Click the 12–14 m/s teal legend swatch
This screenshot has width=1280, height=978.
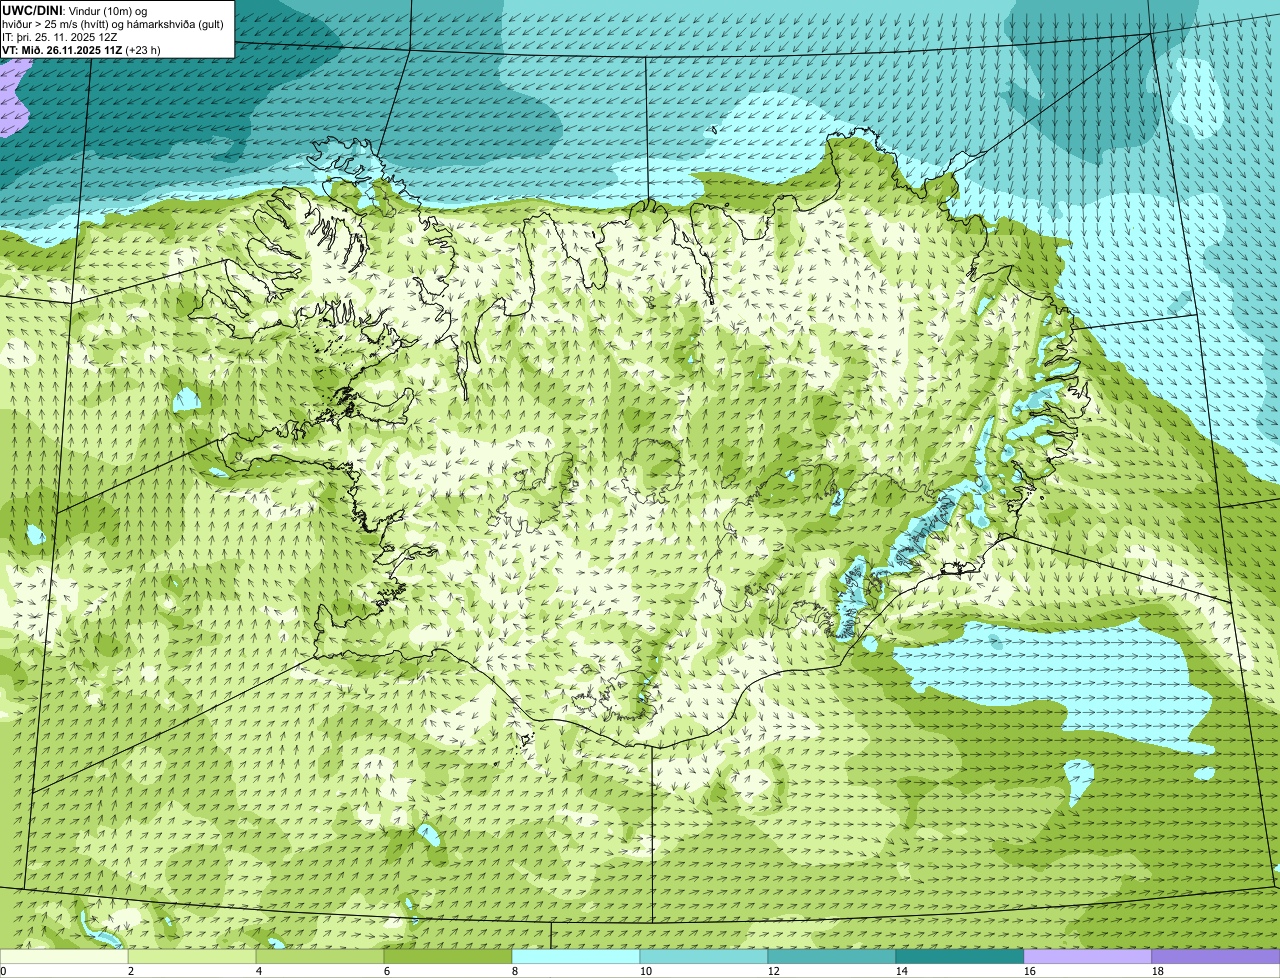point(832,957)
